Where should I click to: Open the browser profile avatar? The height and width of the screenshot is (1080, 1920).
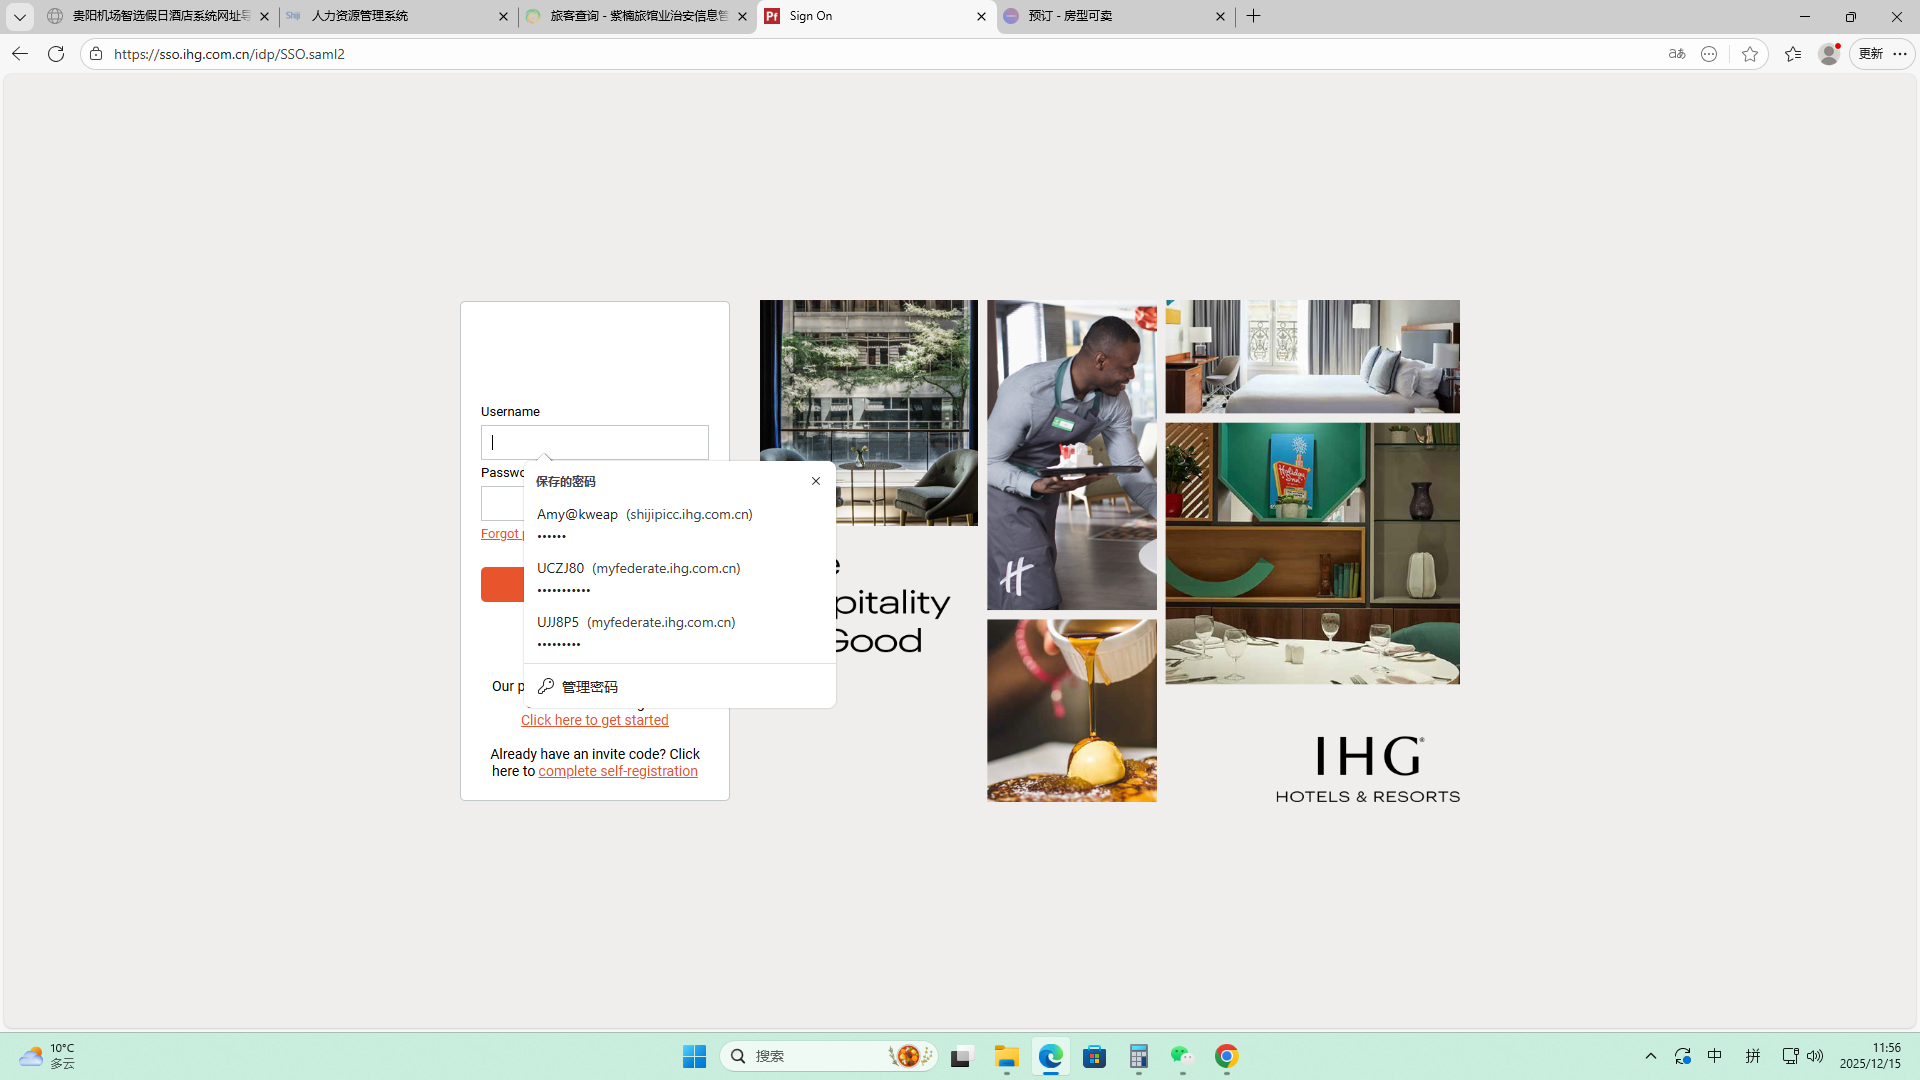(1828, 54)
